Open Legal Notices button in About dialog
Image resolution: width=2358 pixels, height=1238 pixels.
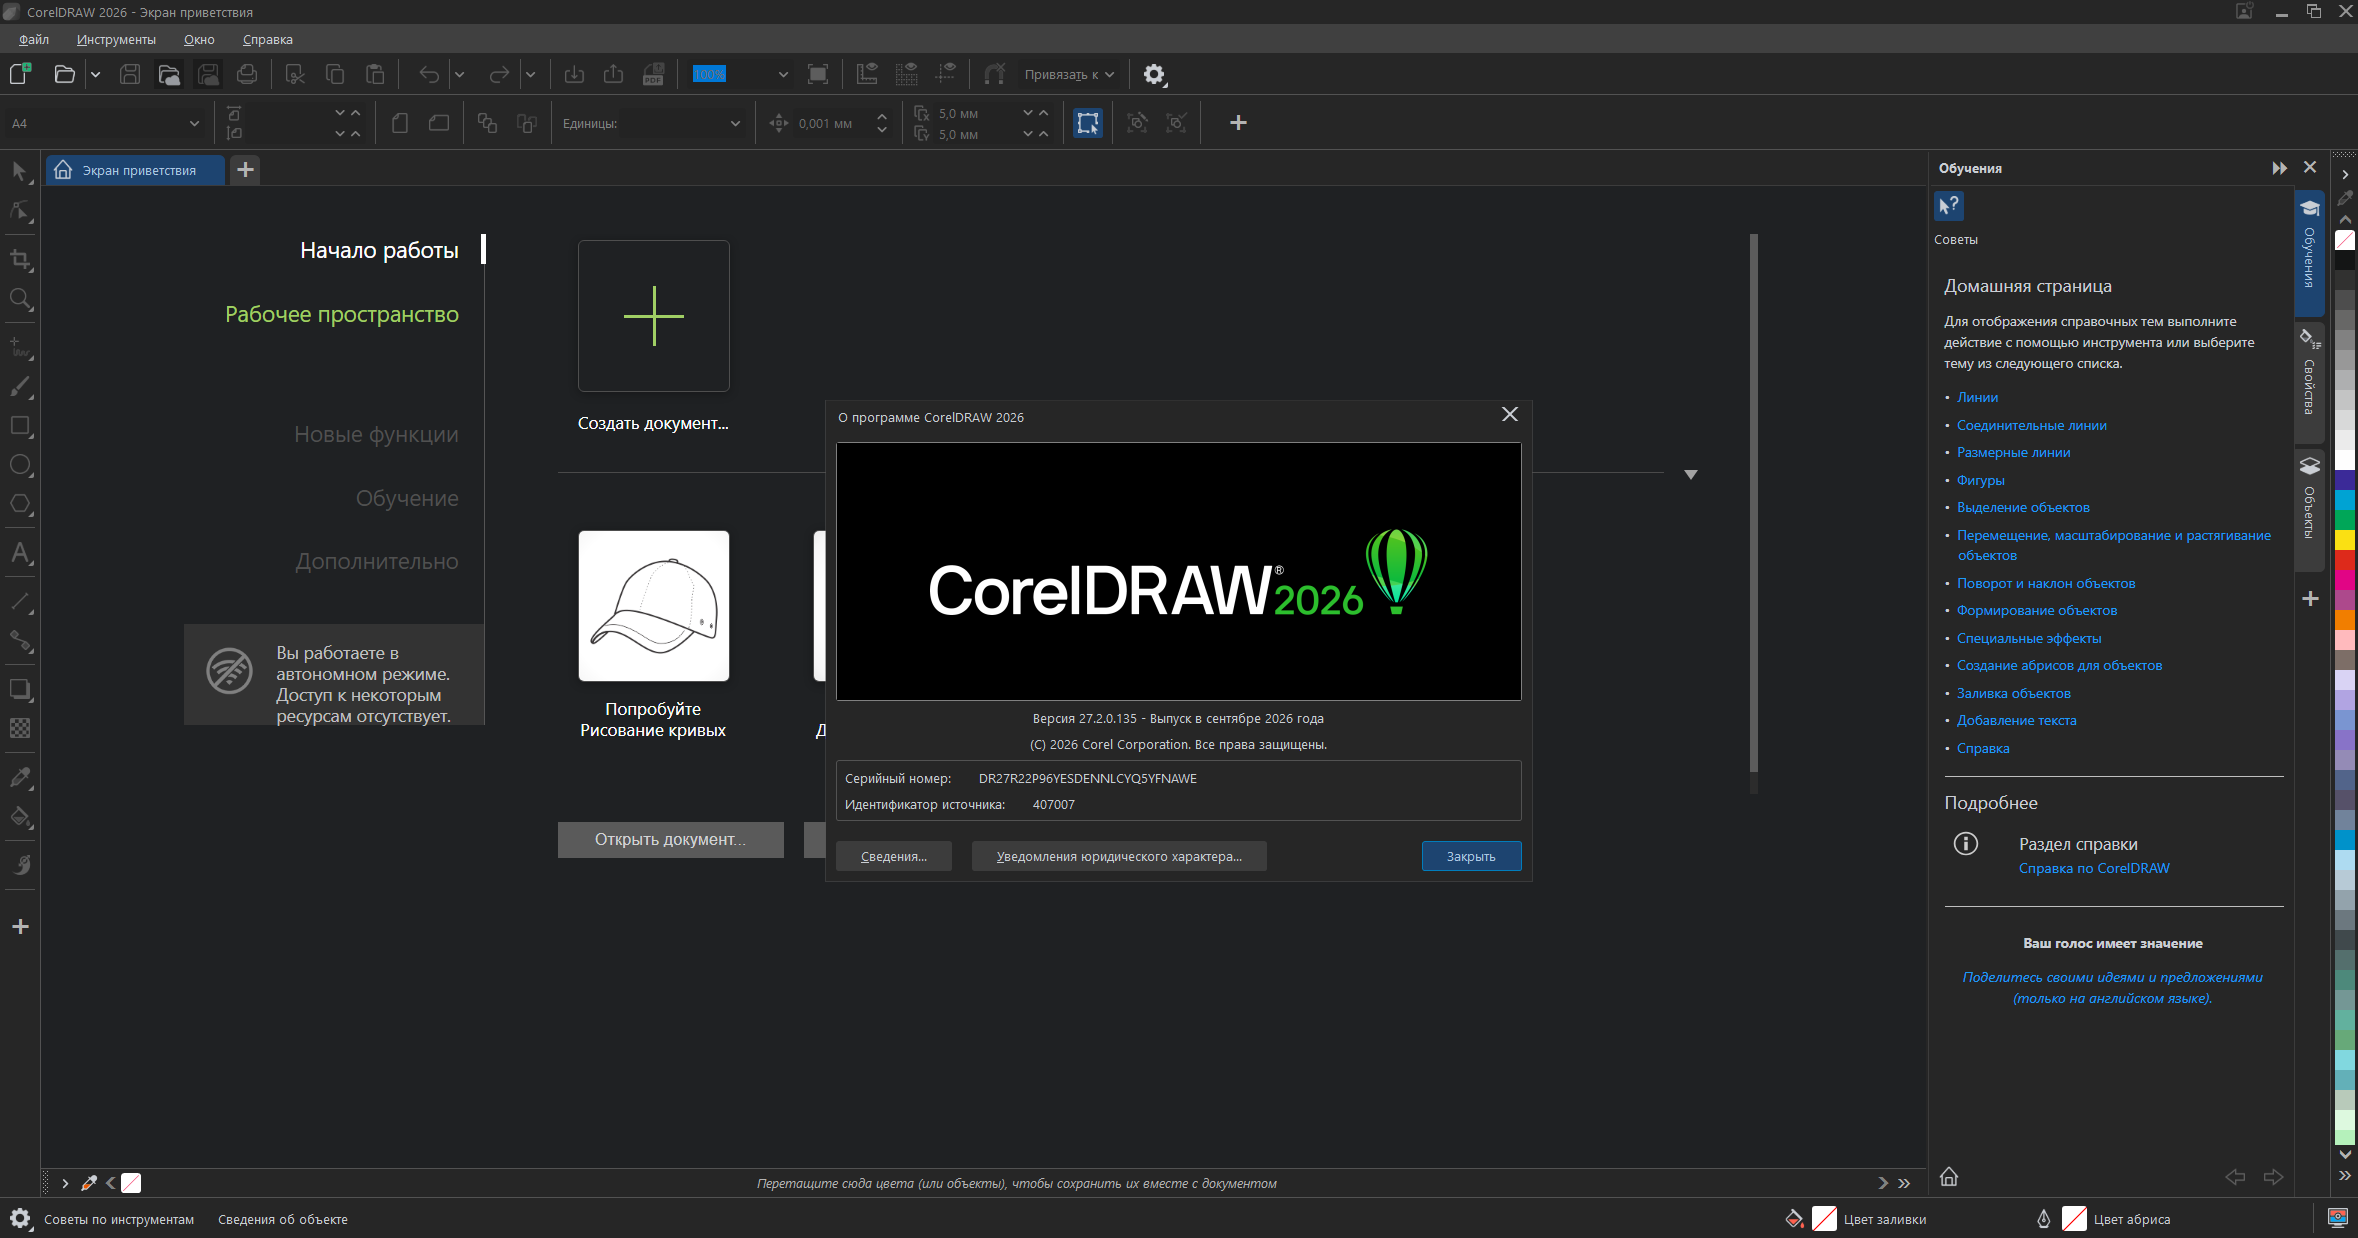[1119, 856]
